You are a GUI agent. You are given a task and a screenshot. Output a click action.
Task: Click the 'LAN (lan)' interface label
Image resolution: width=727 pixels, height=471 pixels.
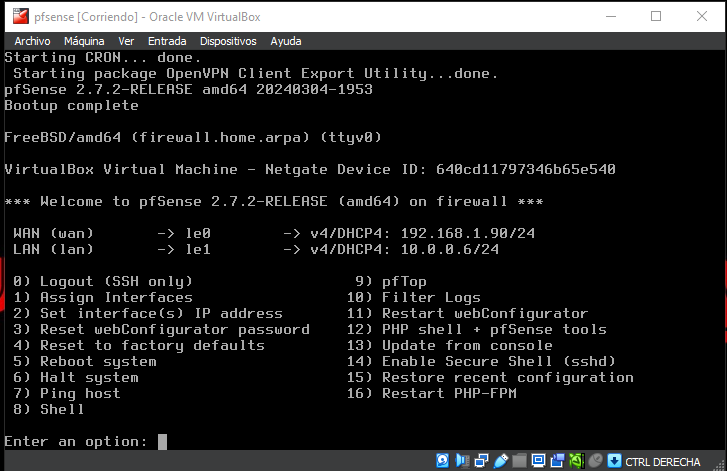[53, 249]
